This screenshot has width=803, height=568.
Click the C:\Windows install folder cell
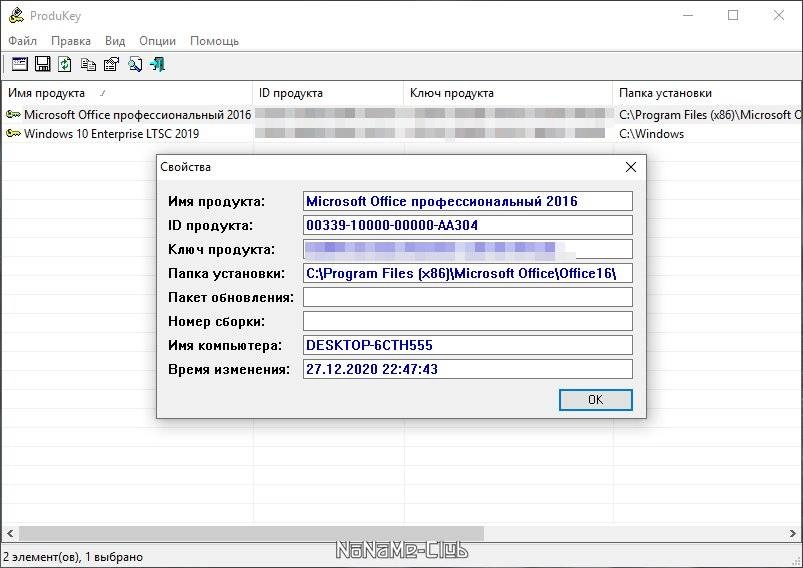click(x=651, y=134)
